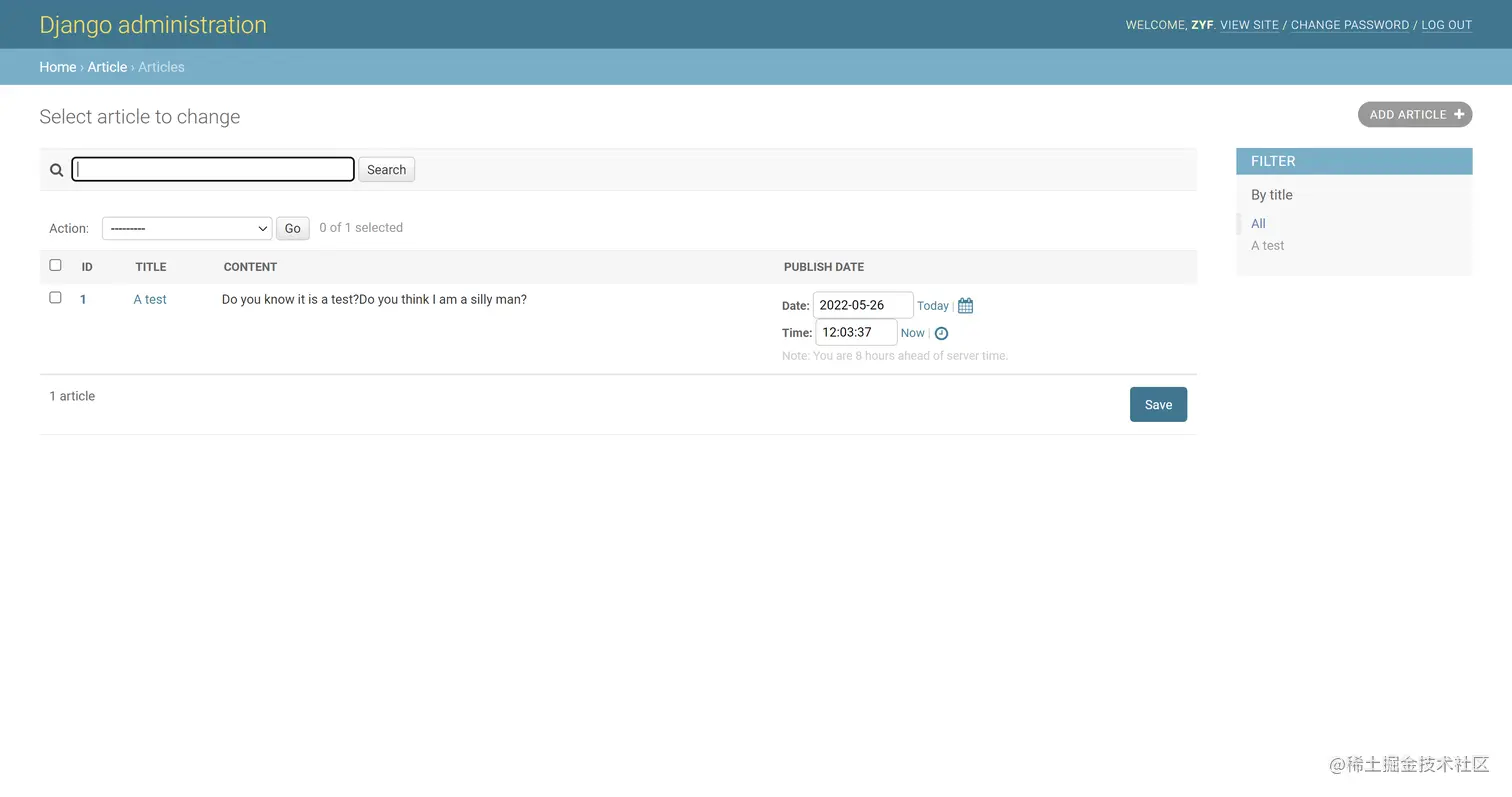Open the Action dropdown menu
Viewport: 1512px width, 797px height.
point(187,228)
